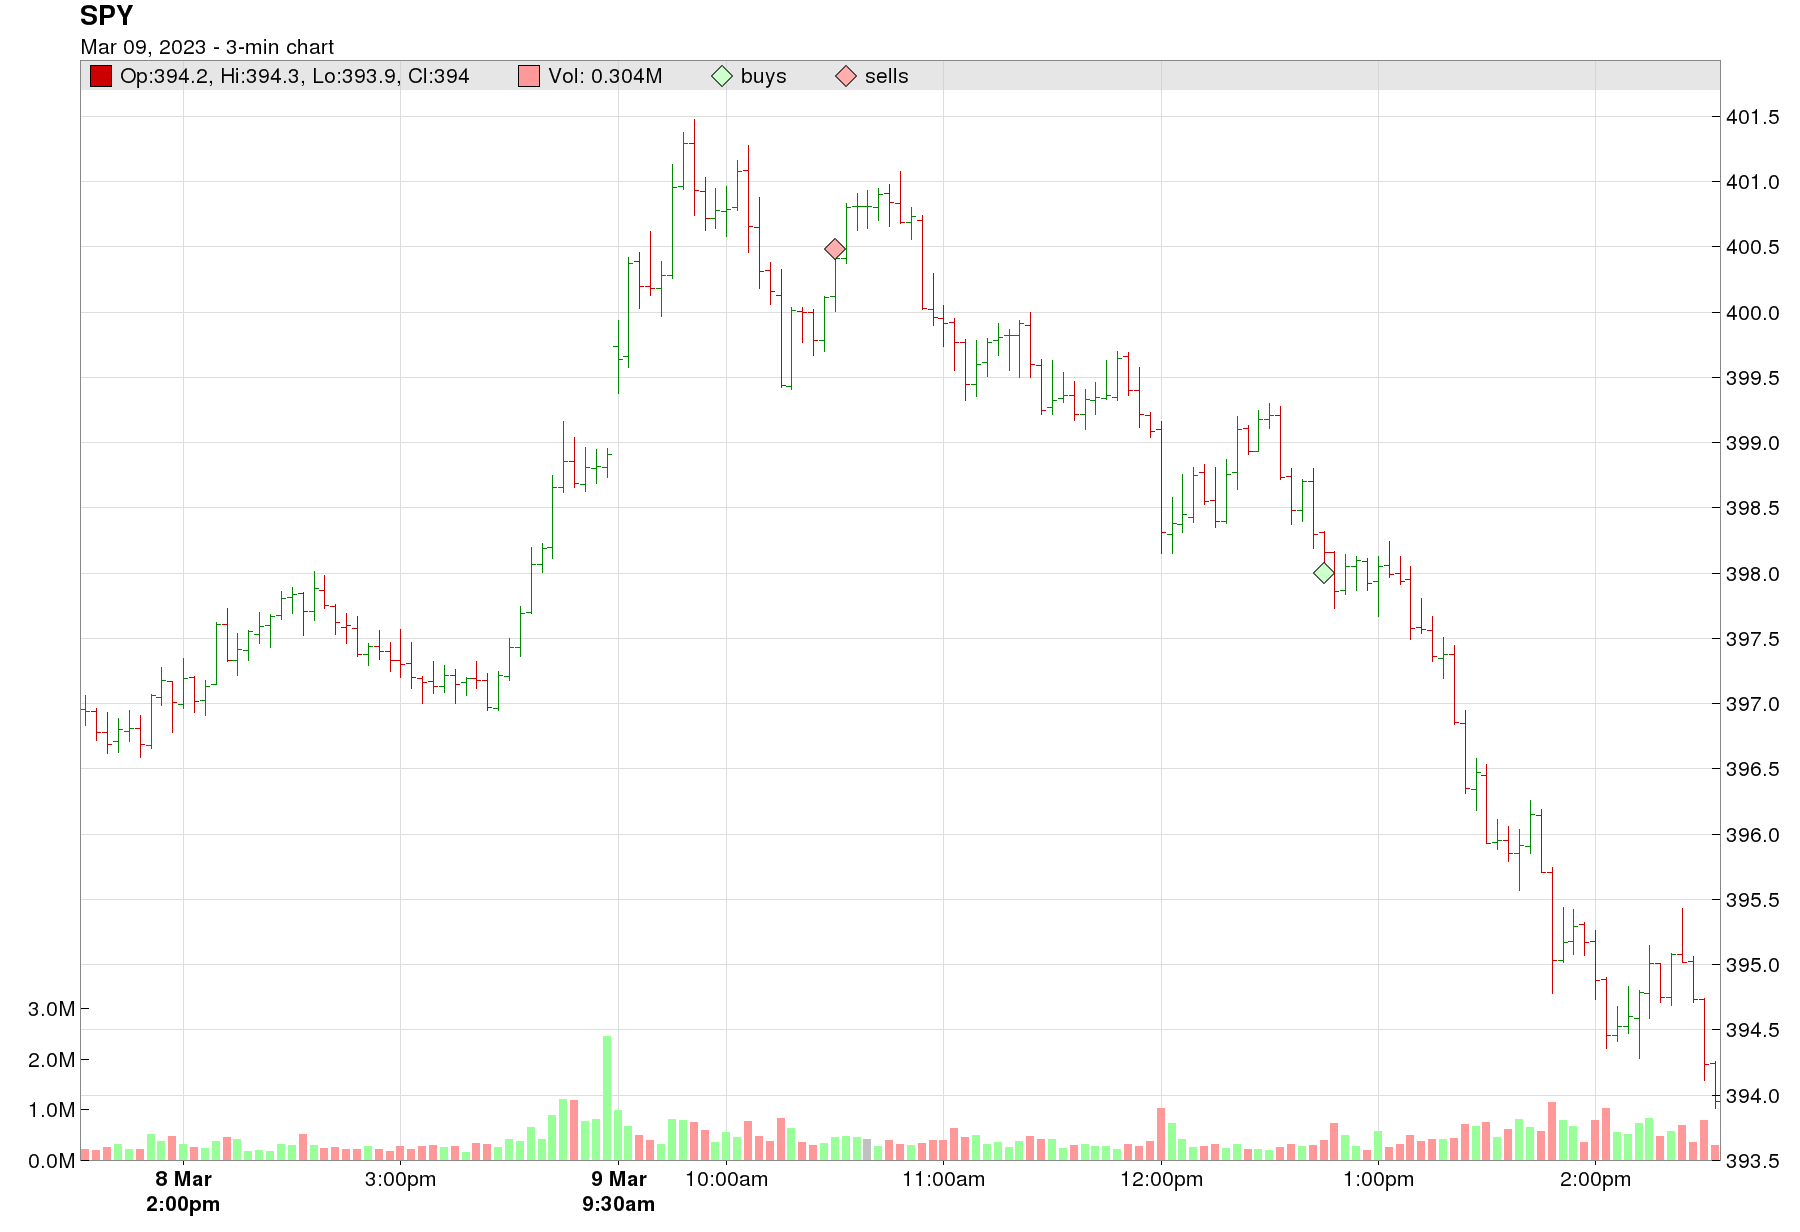Click the 0.0M volume axis label
The image size is (1800, 1232).
click(x=52, y=1161)
